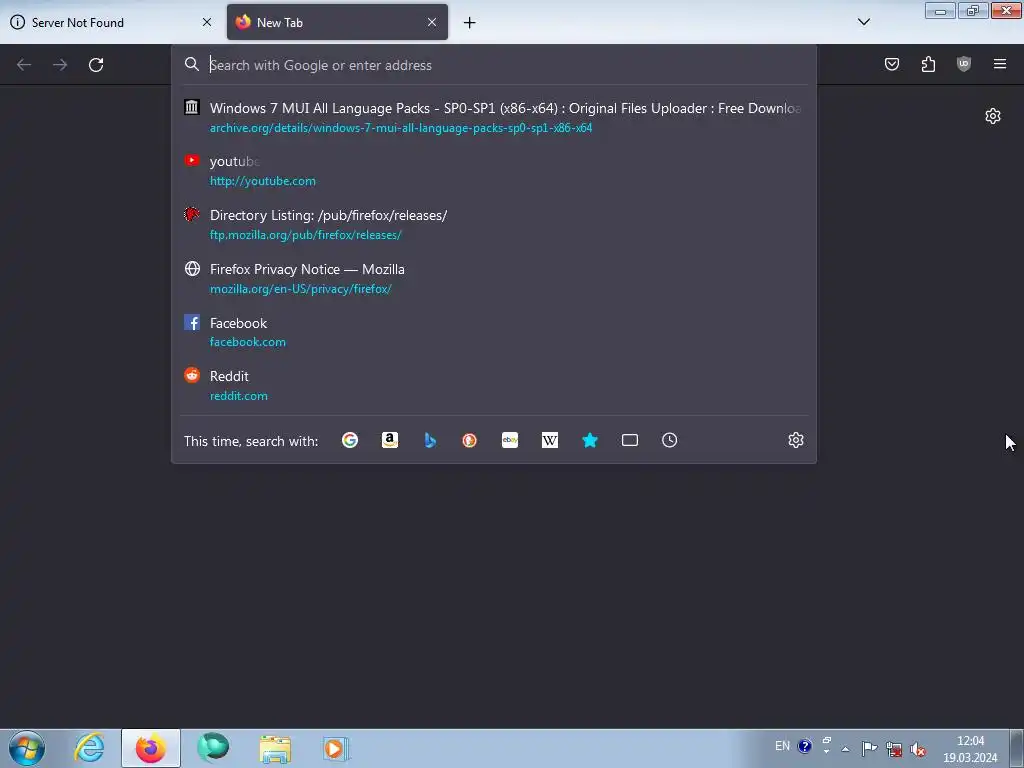Viewport: 1024px width, 768px height.
Task: Launch Internet Explorer from the taskbar
Action: [89, 748]
